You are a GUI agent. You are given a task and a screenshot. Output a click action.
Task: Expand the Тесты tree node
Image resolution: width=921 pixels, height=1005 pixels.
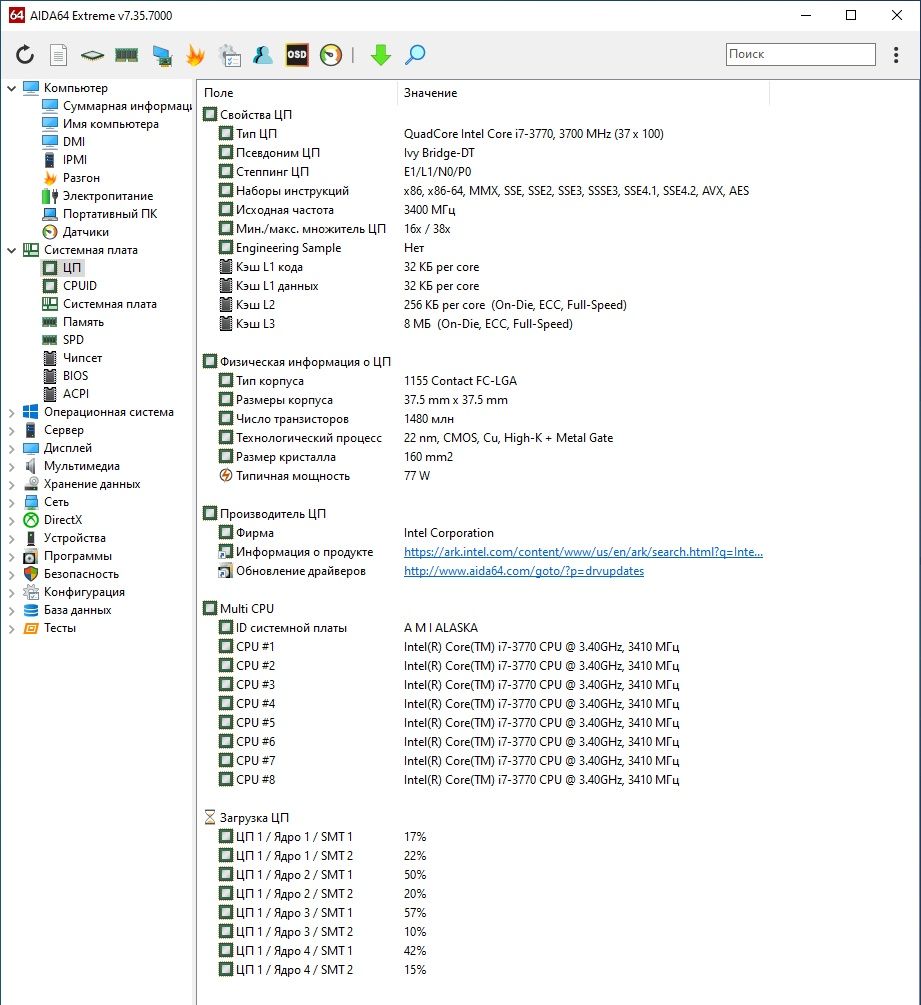(12, 628)
